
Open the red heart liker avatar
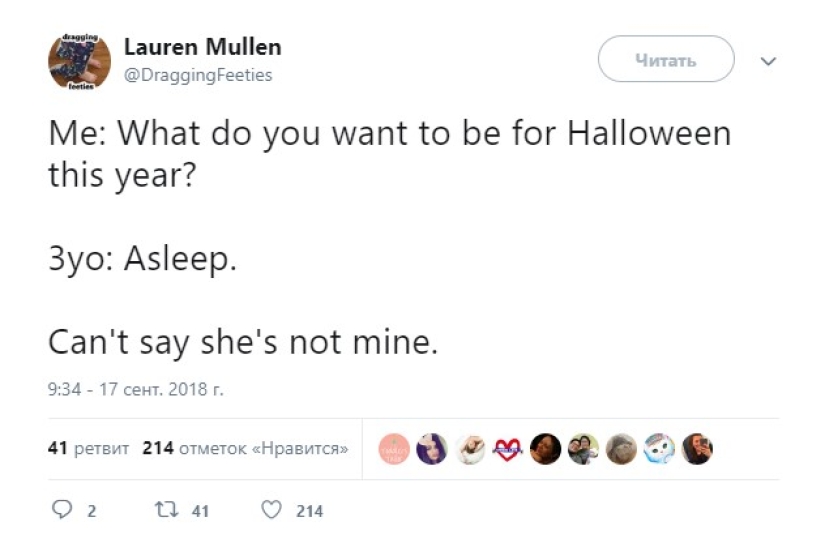click(x=508, y=449)
